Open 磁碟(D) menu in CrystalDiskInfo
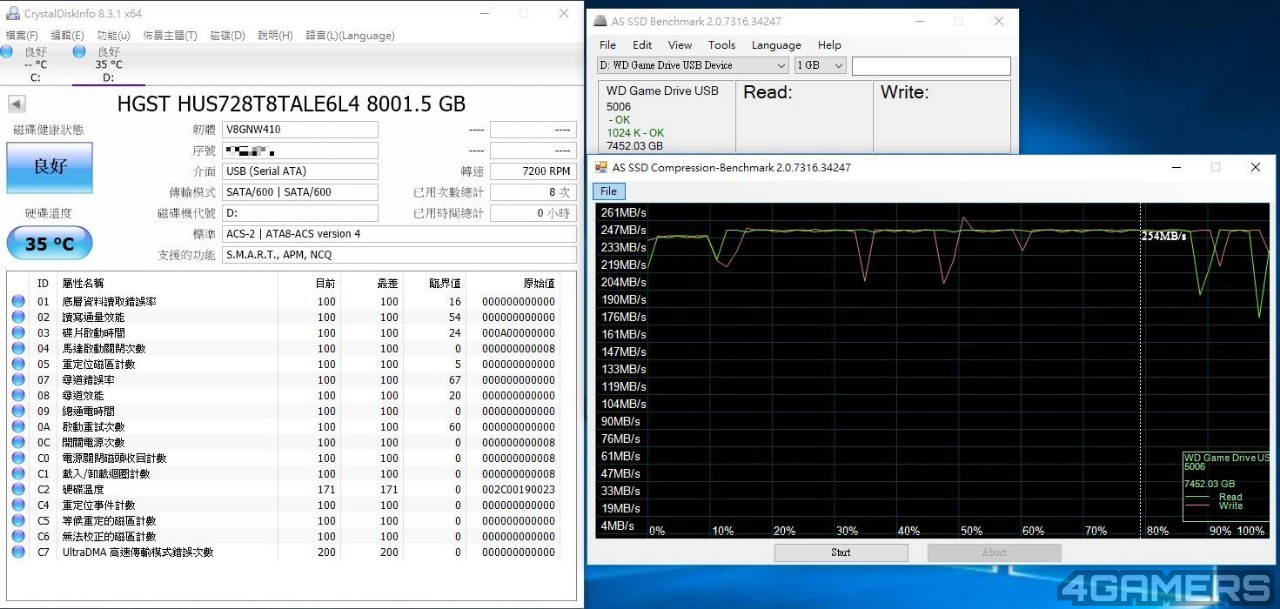This screenshot has width=1280, height=609. pos(227,35)
